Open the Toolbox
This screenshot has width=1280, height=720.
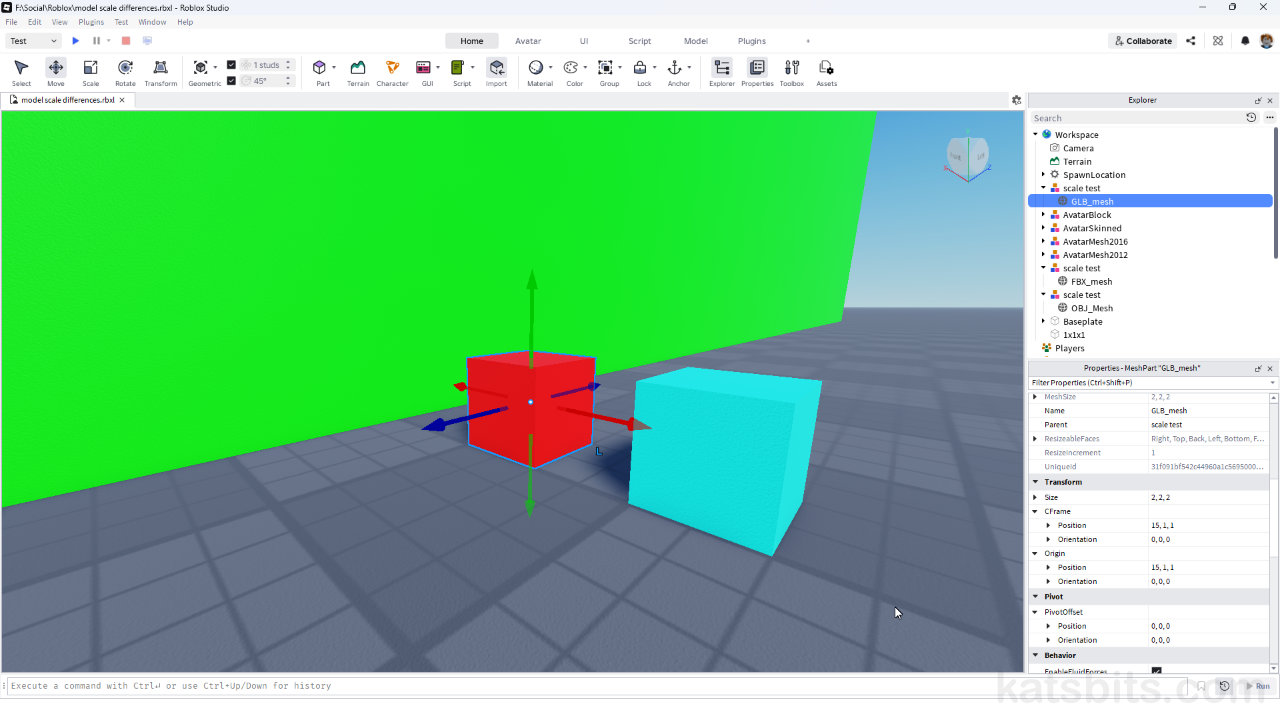pos(792,72)
